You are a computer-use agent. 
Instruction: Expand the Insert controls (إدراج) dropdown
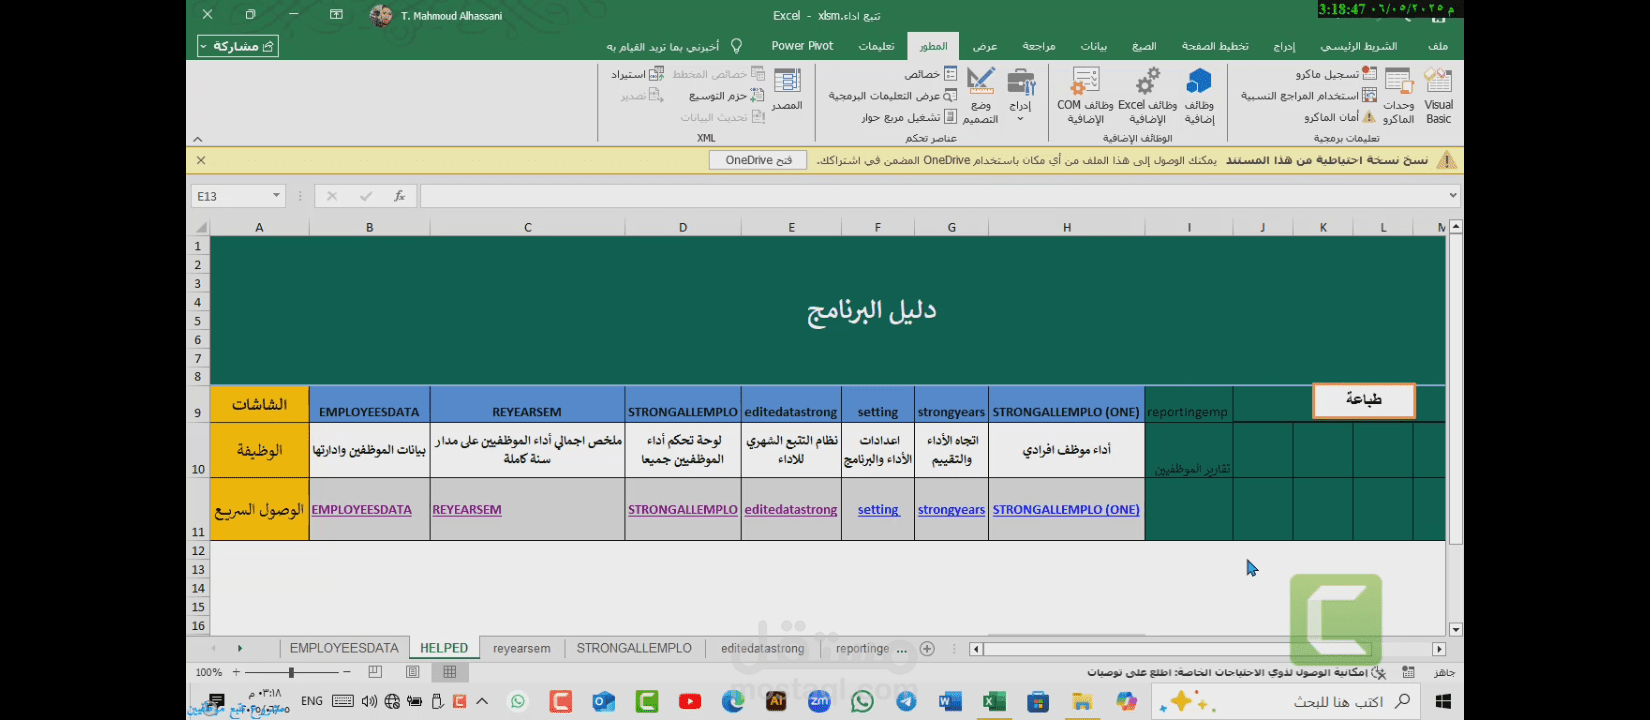[x=1020, y=96]
